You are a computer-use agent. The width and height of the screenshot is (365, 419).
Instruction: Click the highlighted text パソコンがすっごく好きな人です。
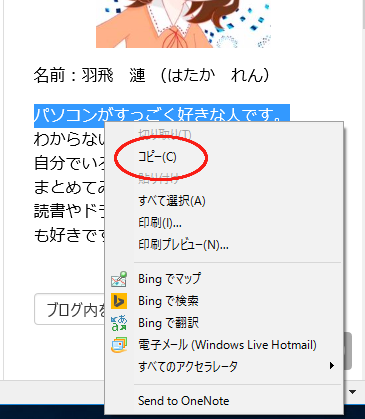[x=162, y=116]
